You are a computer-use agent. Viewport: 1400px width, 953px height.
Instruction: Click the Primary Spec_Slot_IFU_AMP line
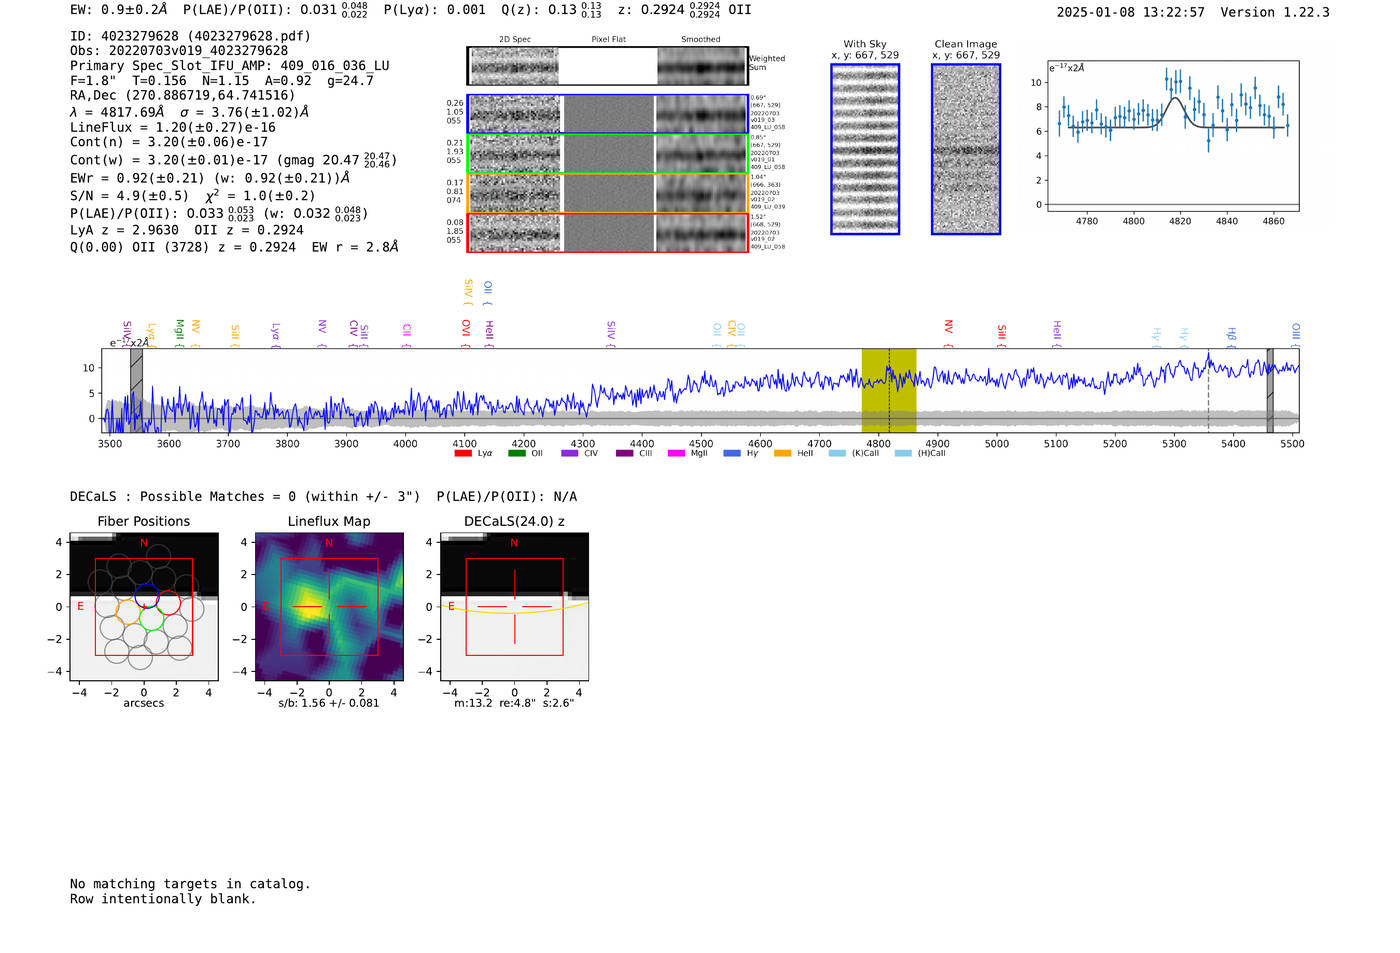(x=230, y=66)
